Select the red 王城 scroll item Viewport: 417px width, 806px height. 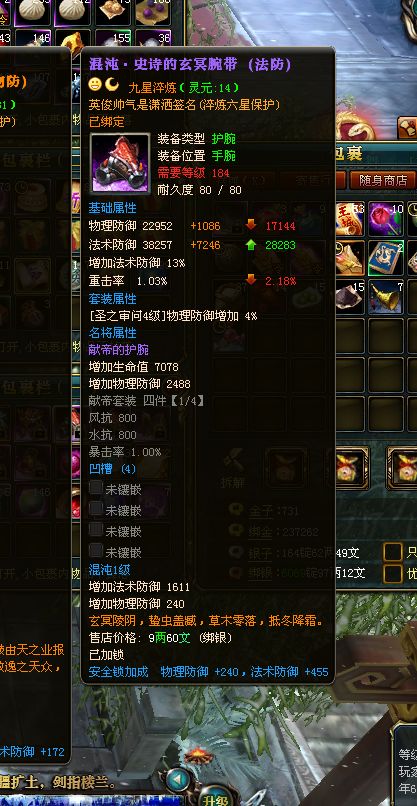pyautogui.click(x=350, y=218)
